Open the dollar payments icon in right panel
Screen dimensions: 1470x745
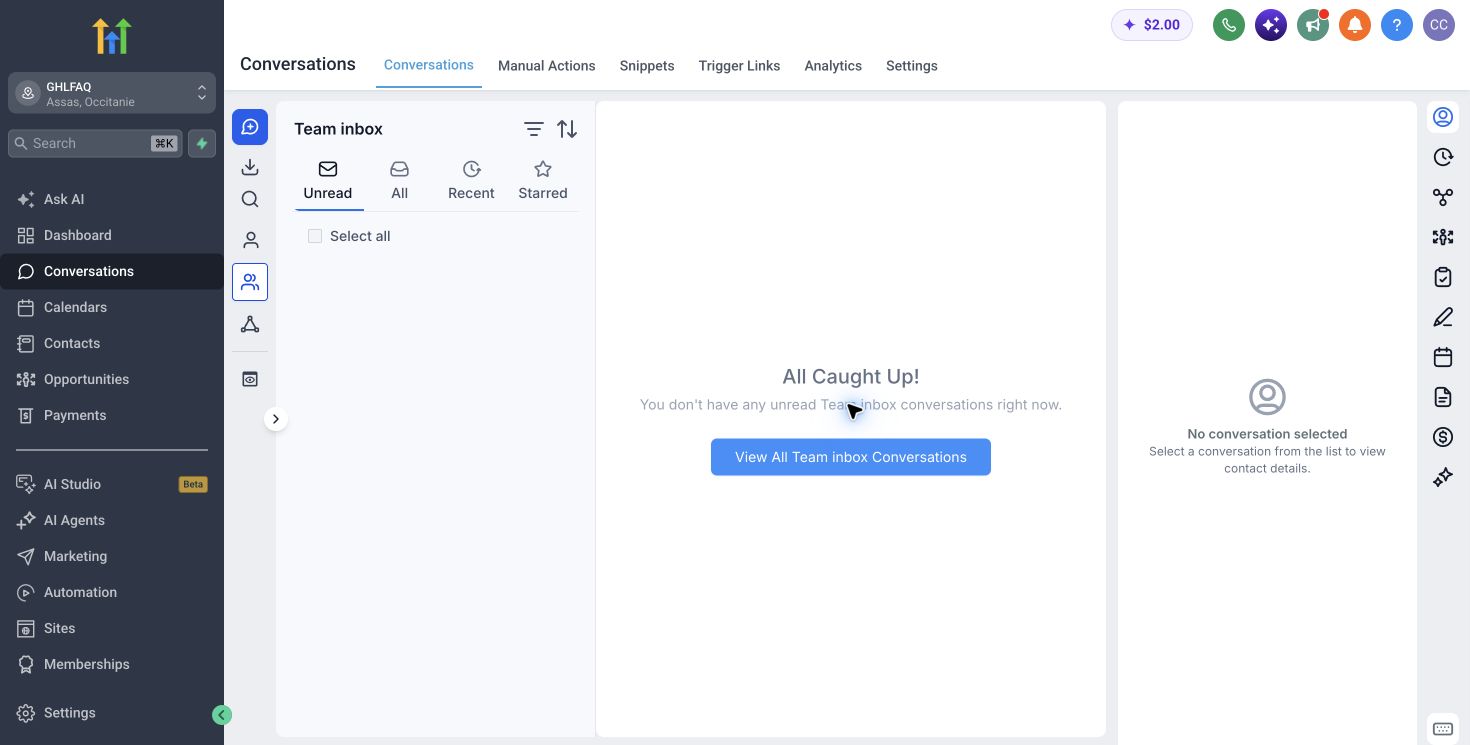click(1442, 437)
